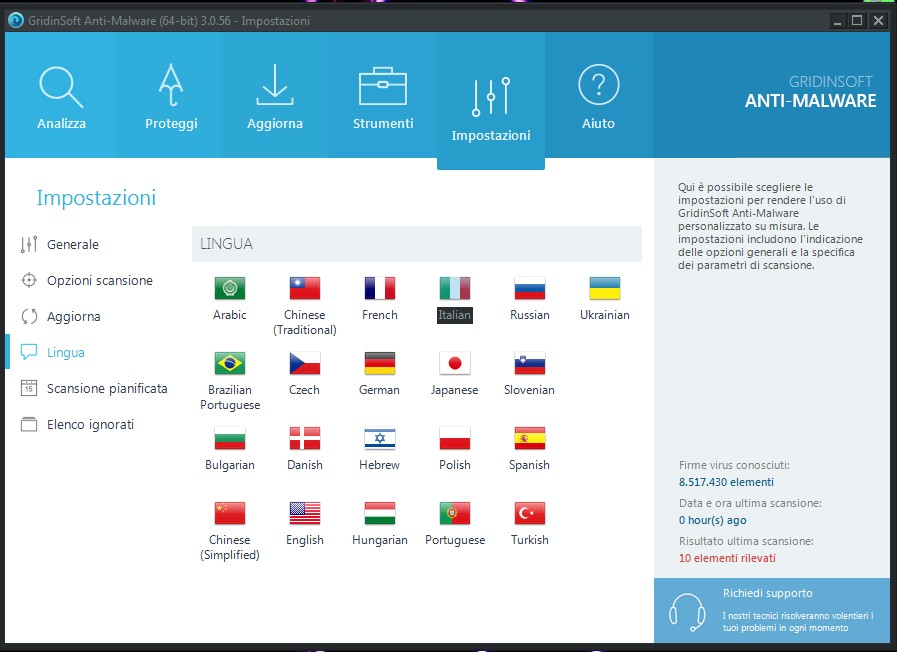Select the Impostazioni settings tab
Viewport: 897px width, 652px height.
coord(491,101)
